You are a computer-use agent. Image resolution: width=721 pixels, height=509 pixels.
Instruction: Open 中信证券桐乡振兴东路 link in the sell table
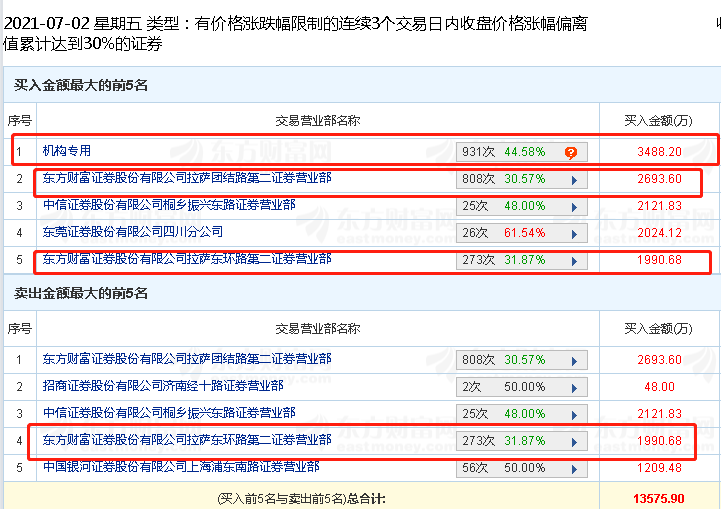[x=169, y=412]
